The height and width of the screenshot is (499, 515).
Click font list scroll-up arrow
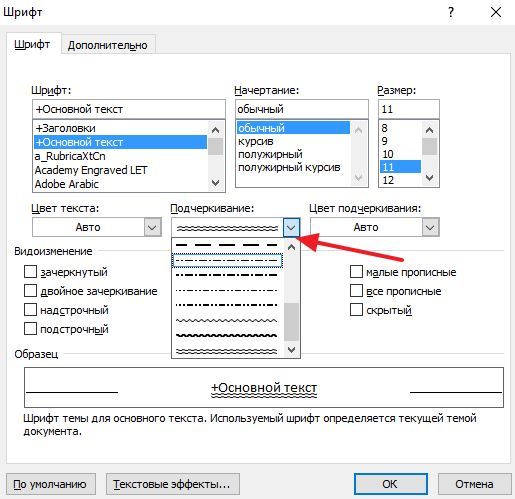[x=216, y=130]
